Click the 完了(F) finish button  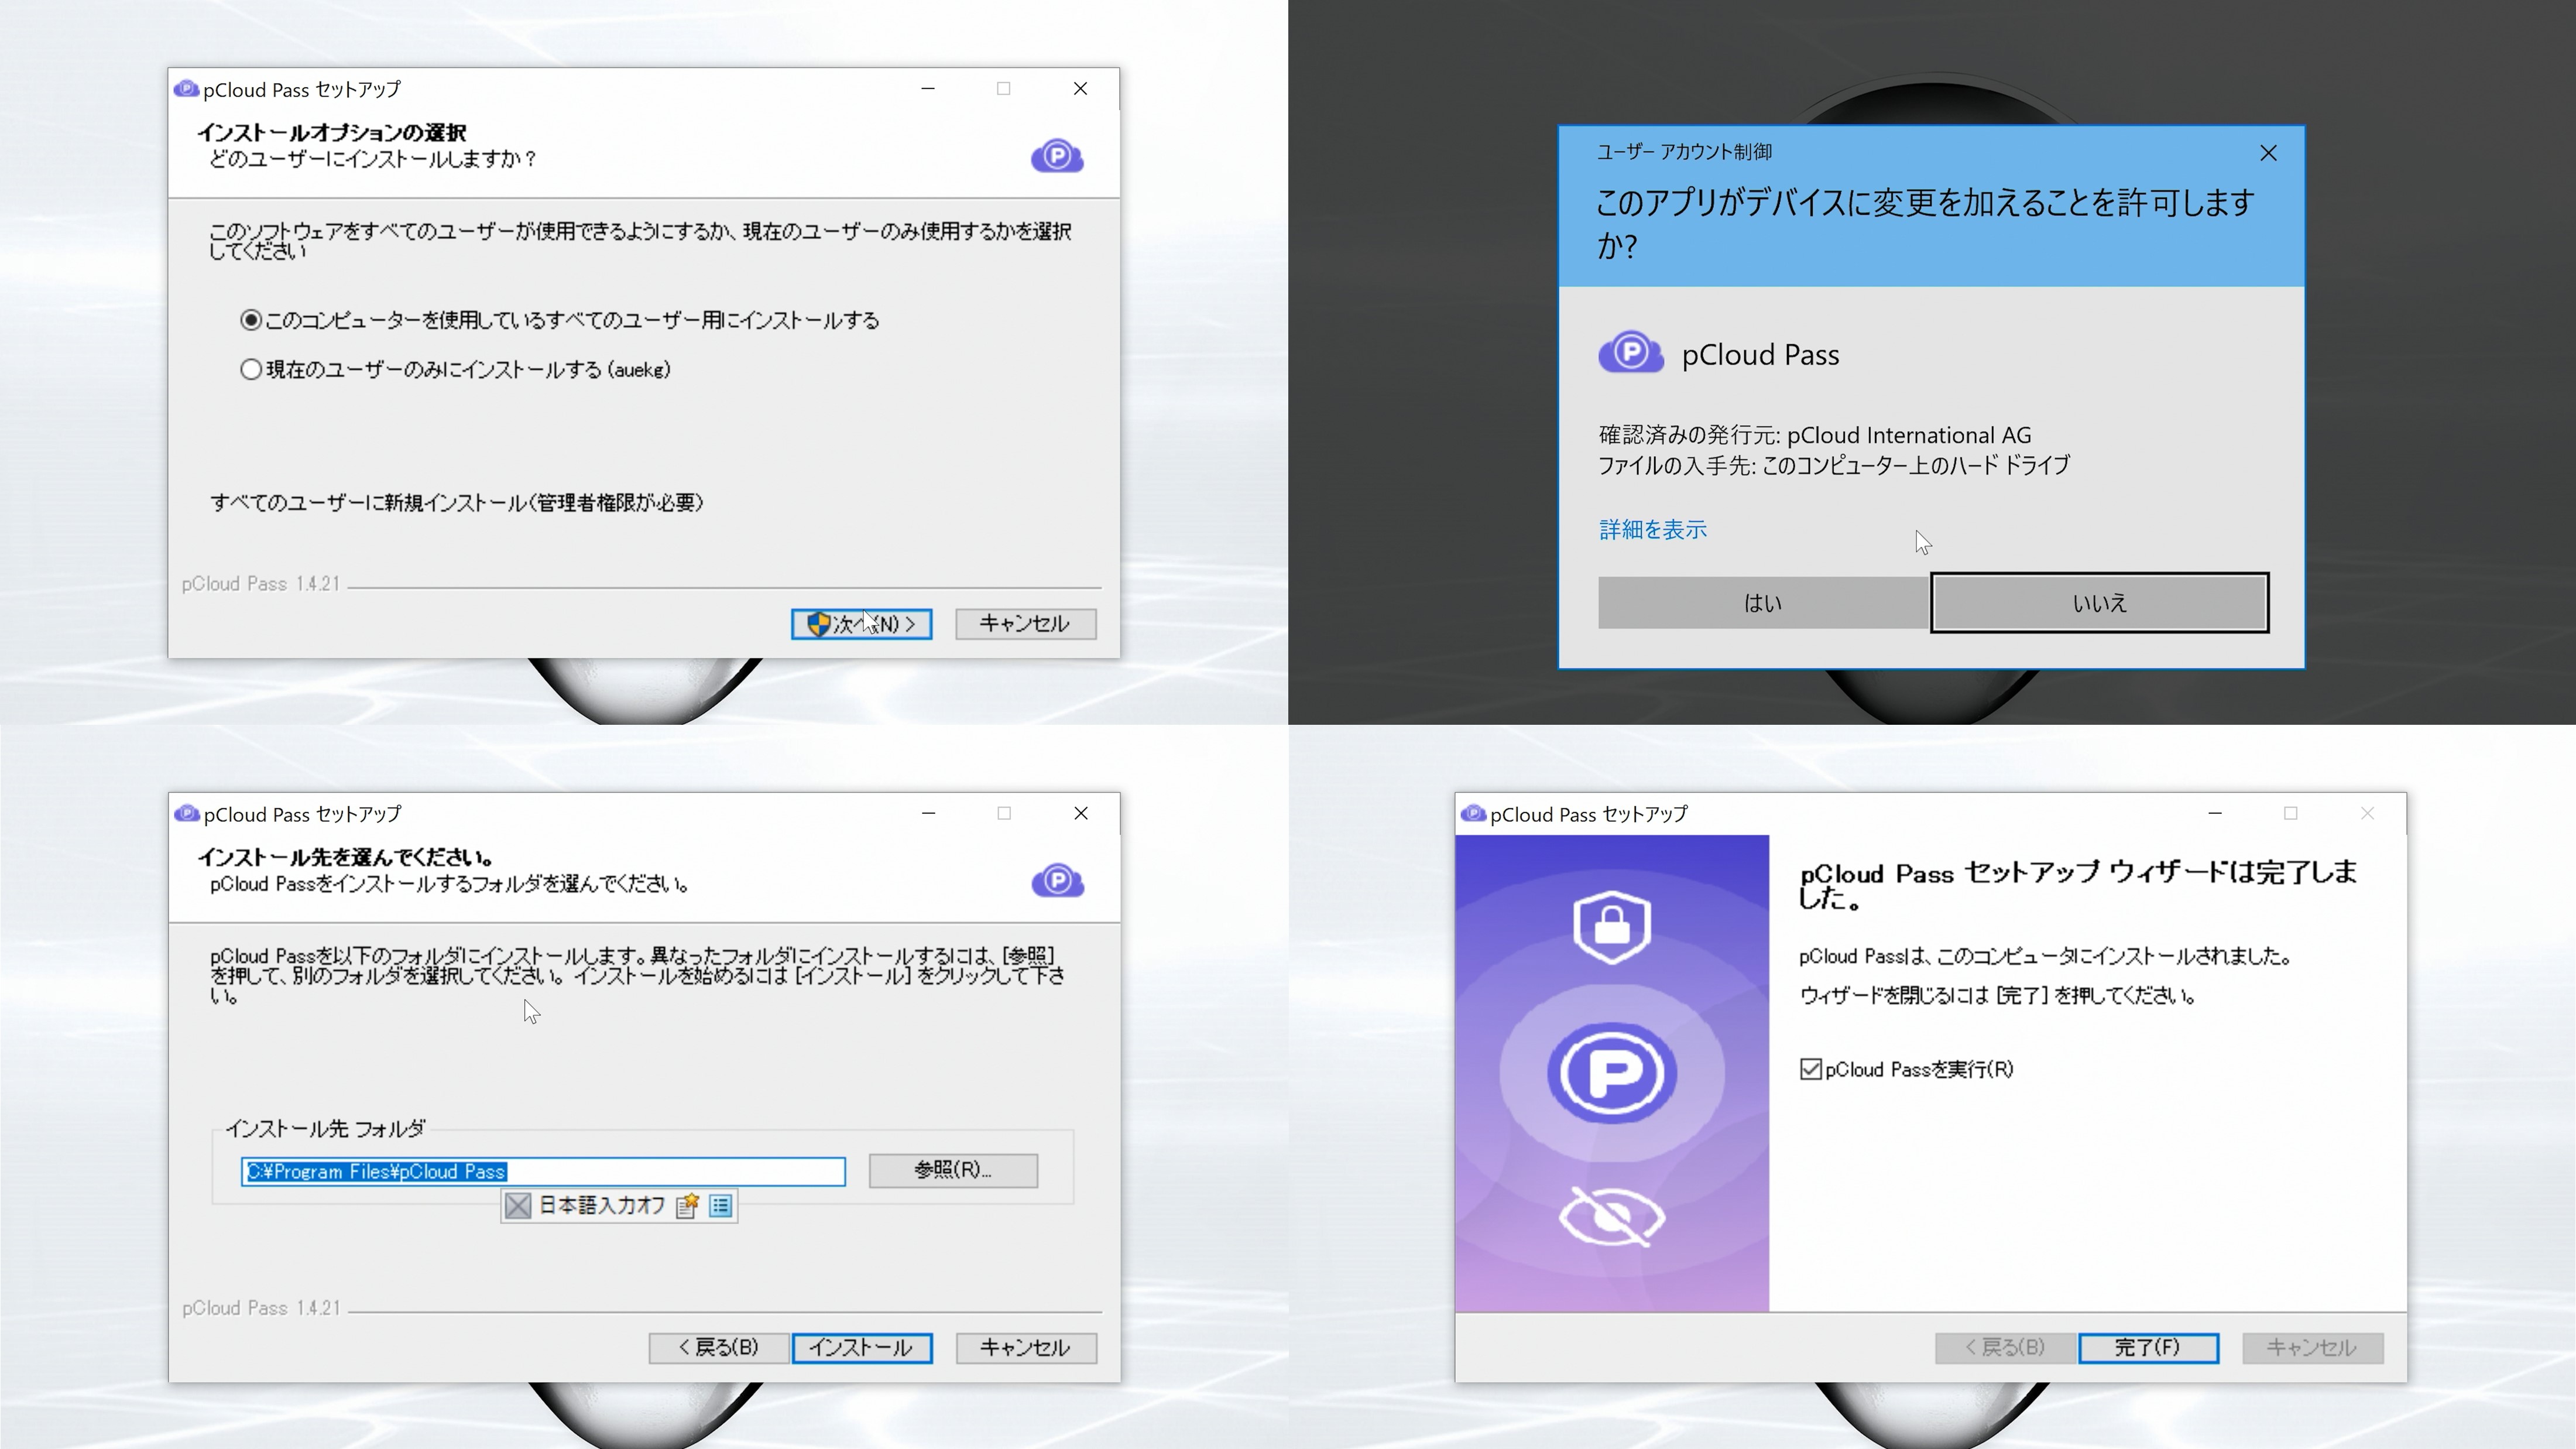[2148, 1348]
